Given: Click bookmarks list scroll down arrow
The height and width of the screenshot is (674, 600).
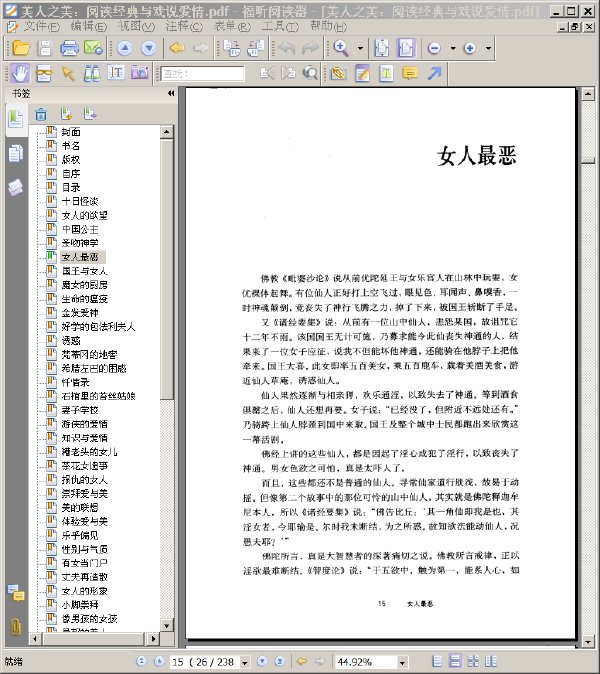Looking at the screenshot, I should pos(166,625).
